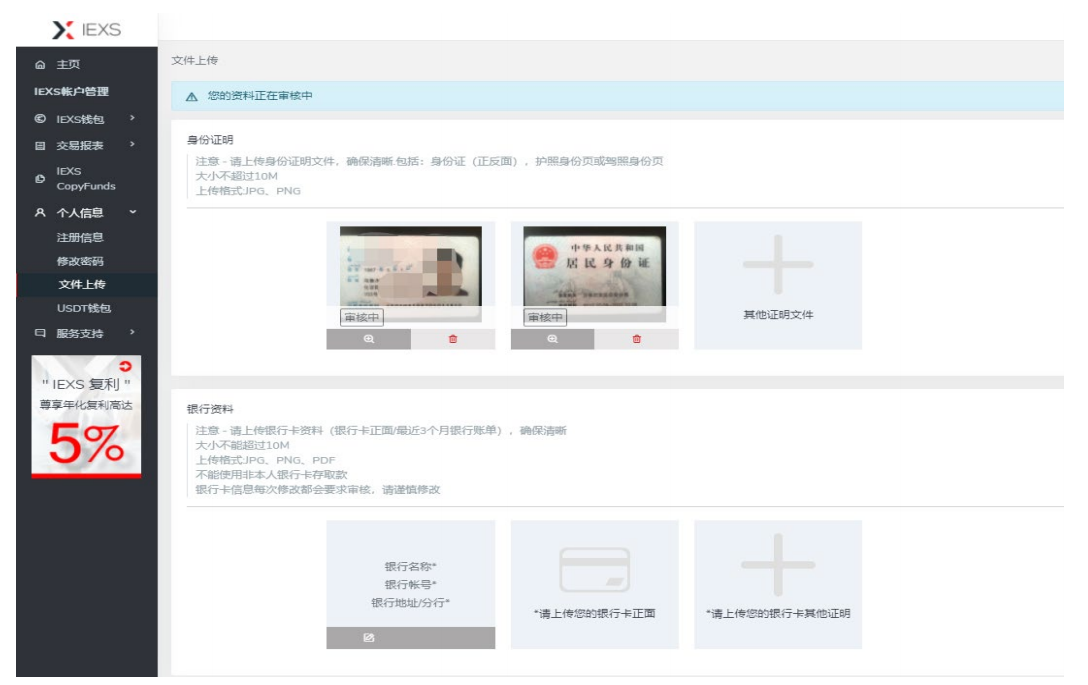Click the 大小不超过10M note under 身份证明
1088x685 pixels.
pos(236,176)
